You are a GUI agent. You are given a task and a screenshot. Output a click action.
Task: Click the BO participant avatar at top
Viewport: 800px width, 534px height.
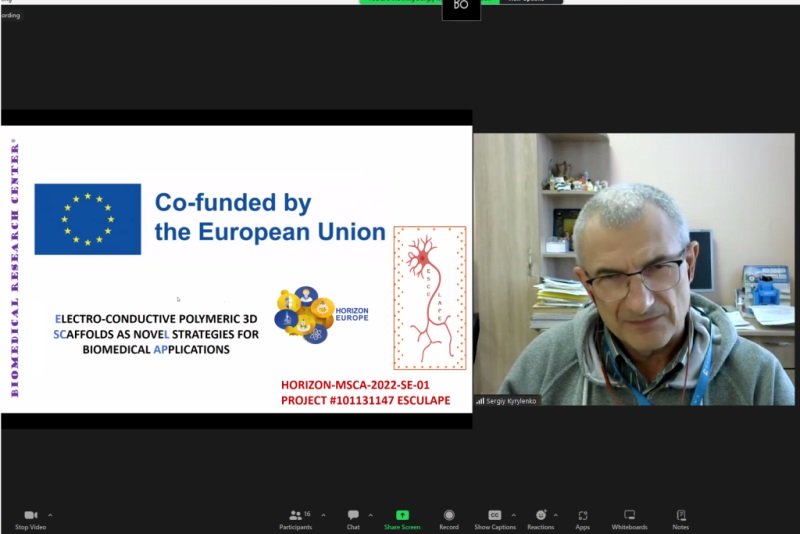click(x=461, y=9)
